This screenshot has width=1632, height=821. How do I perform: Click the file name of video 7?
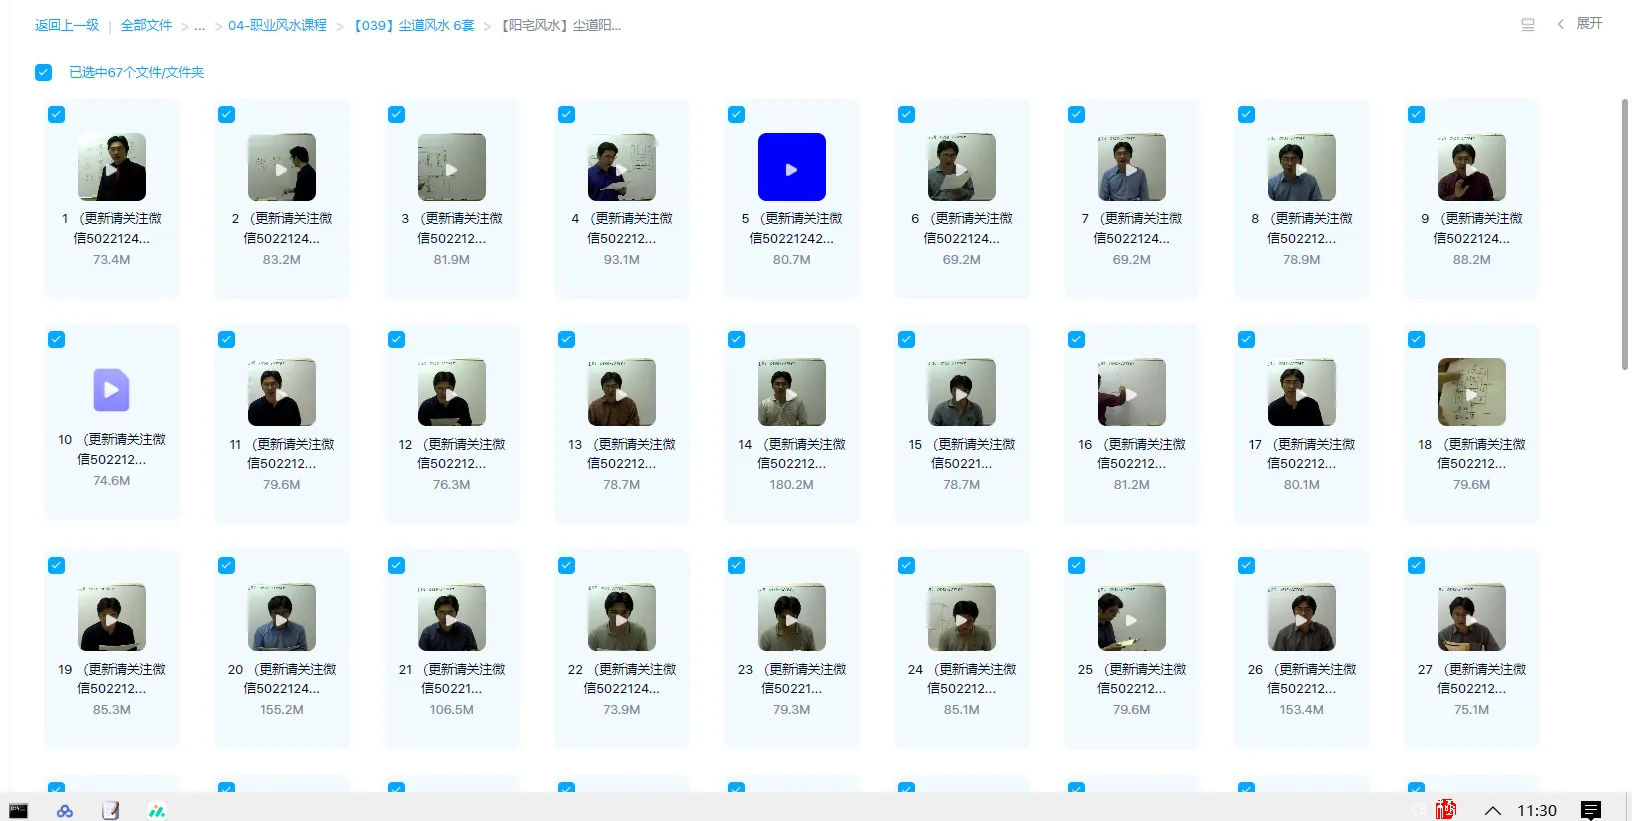click(1132, 228)
